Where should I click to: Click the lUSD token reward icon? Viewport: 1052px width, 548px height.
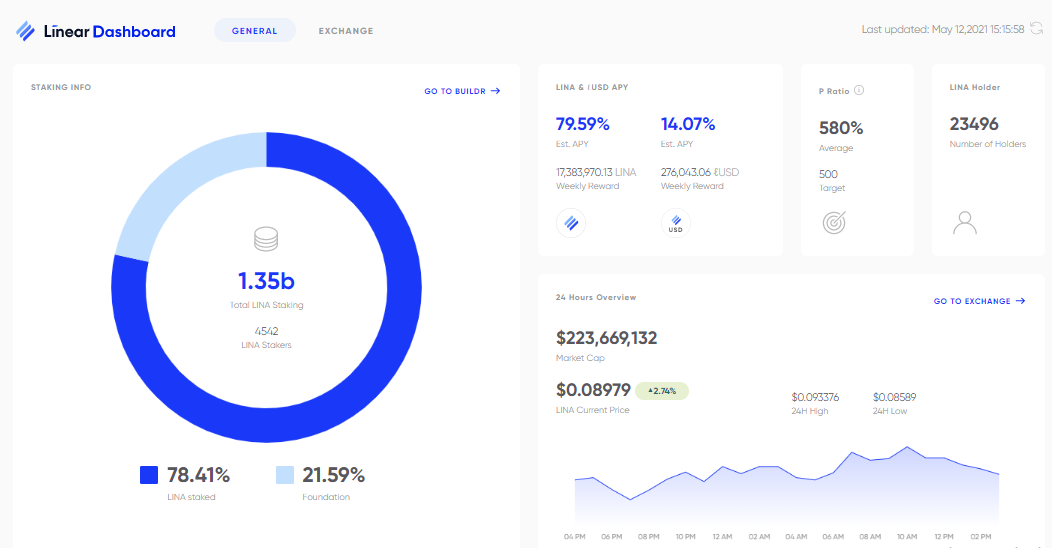(676, 223)
